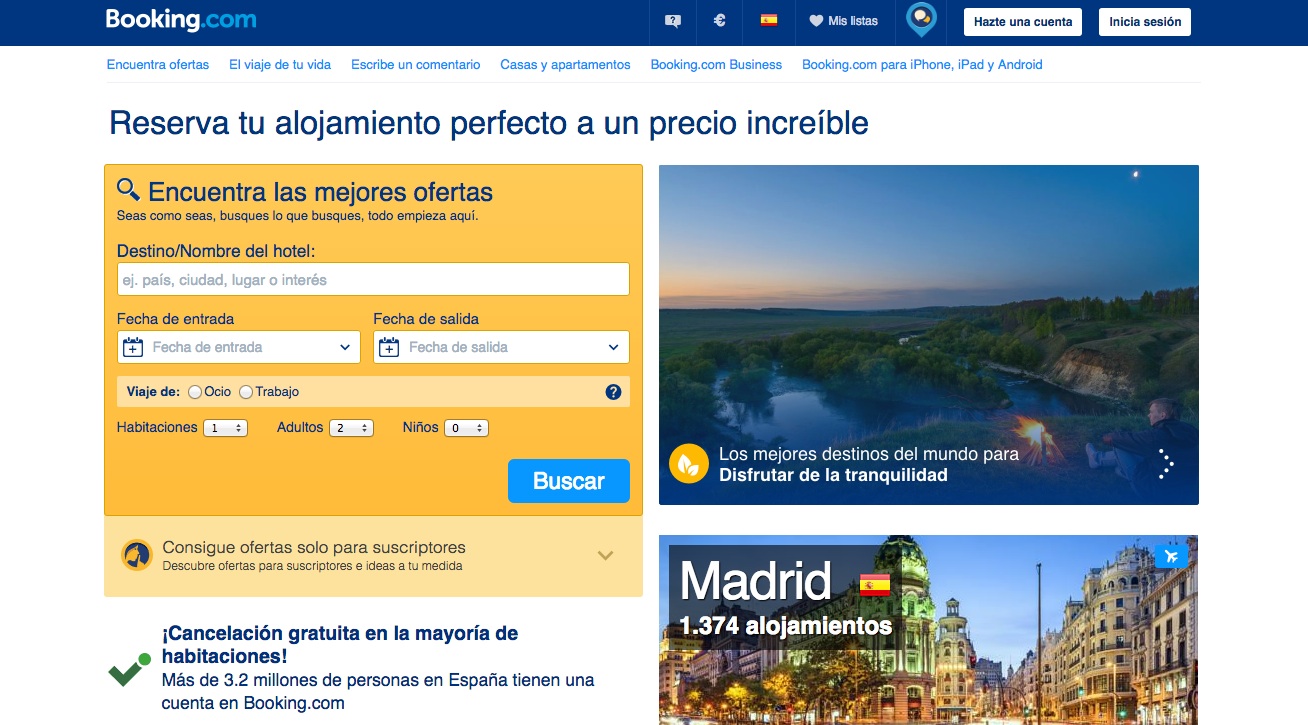1308x725 pixels.
Task: Click the Inicia sesión button
Action: coord(1145,21)
